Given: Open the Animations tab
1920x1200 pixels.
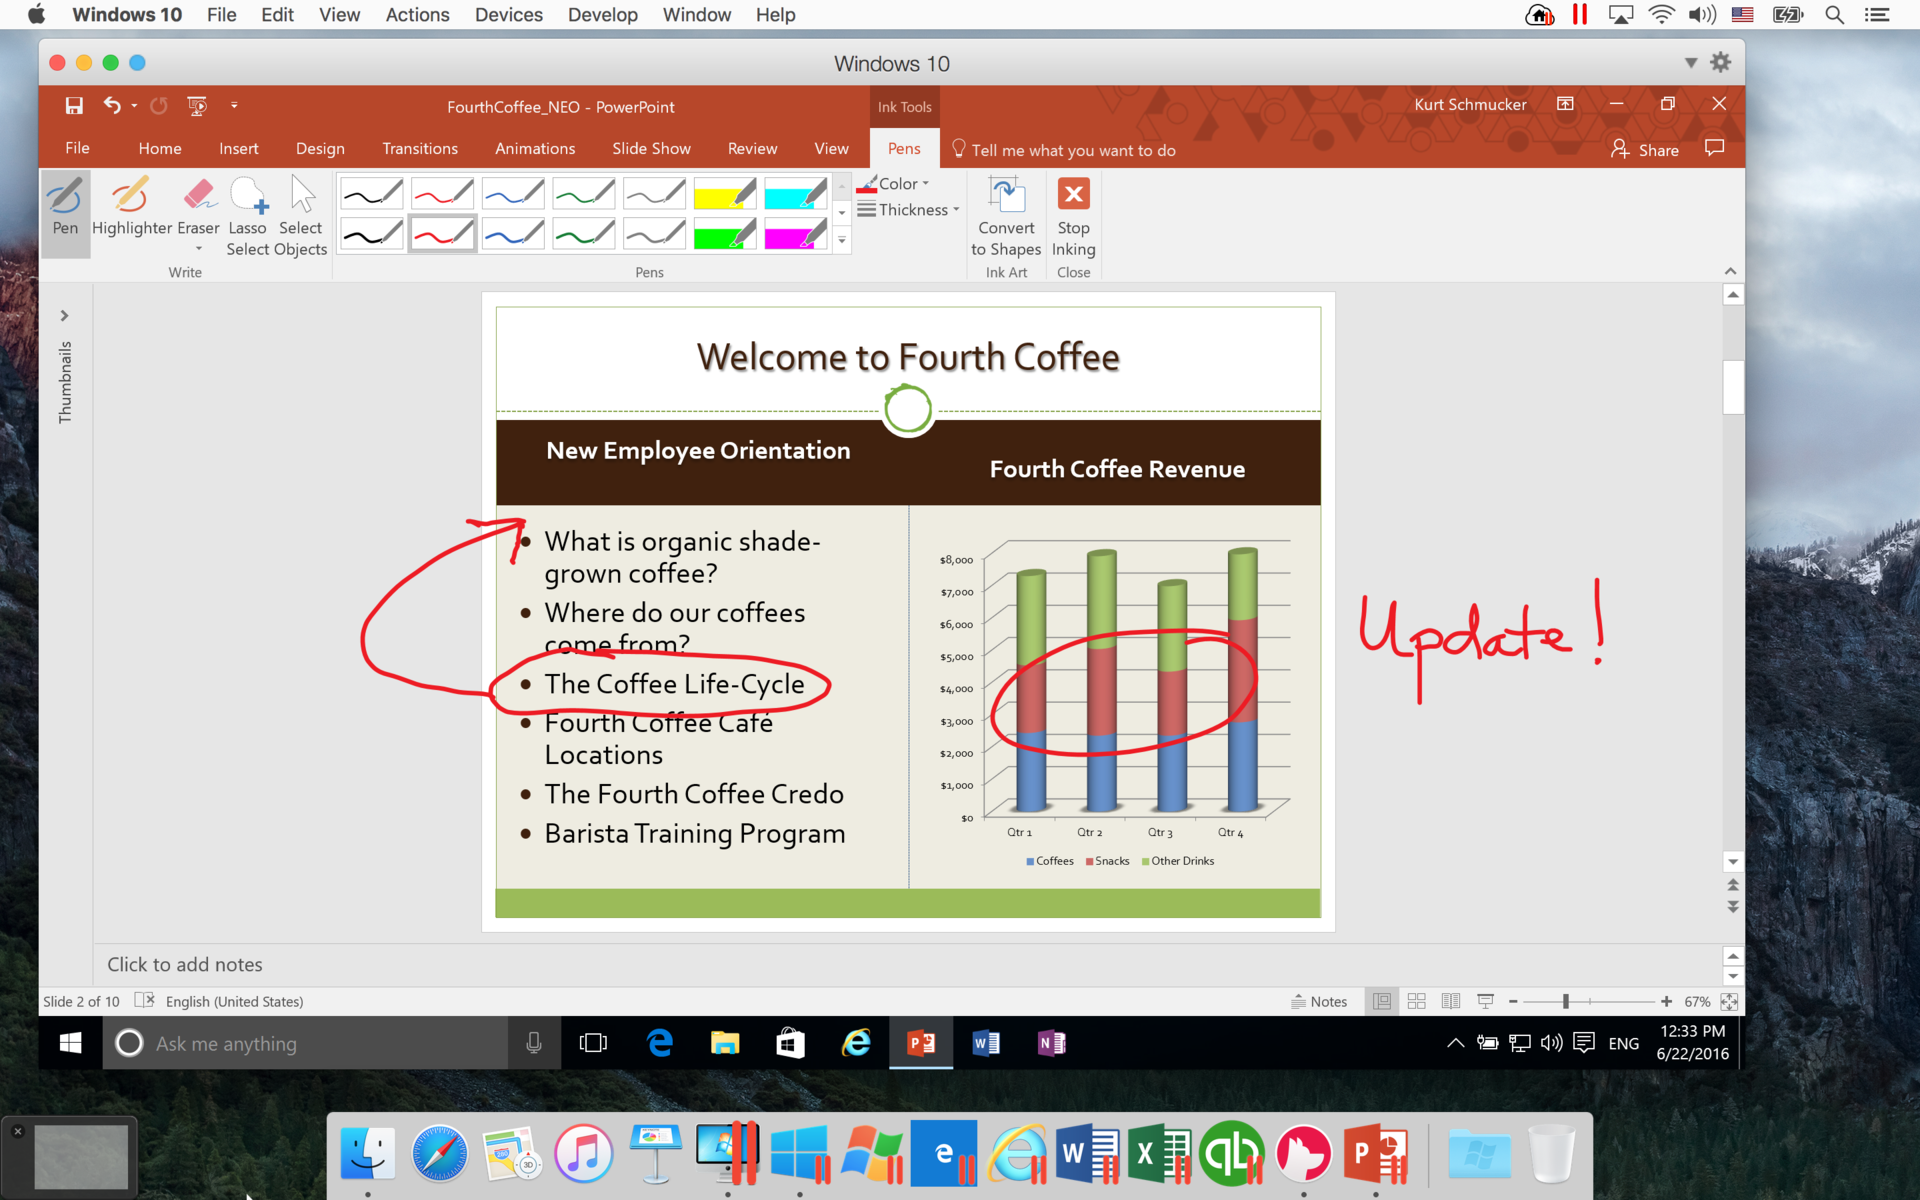Looking at the screenshot, I should (535, 148).
